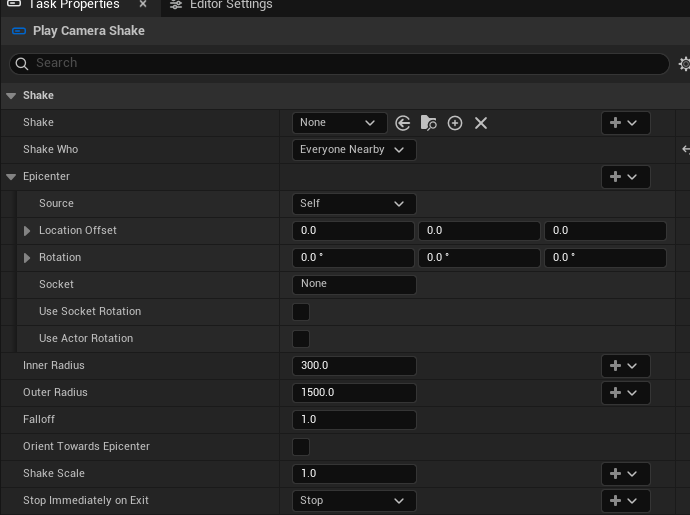Screen dimensions: 690x515
Task: Open details settings gear icon
Action: pos(684,64)
